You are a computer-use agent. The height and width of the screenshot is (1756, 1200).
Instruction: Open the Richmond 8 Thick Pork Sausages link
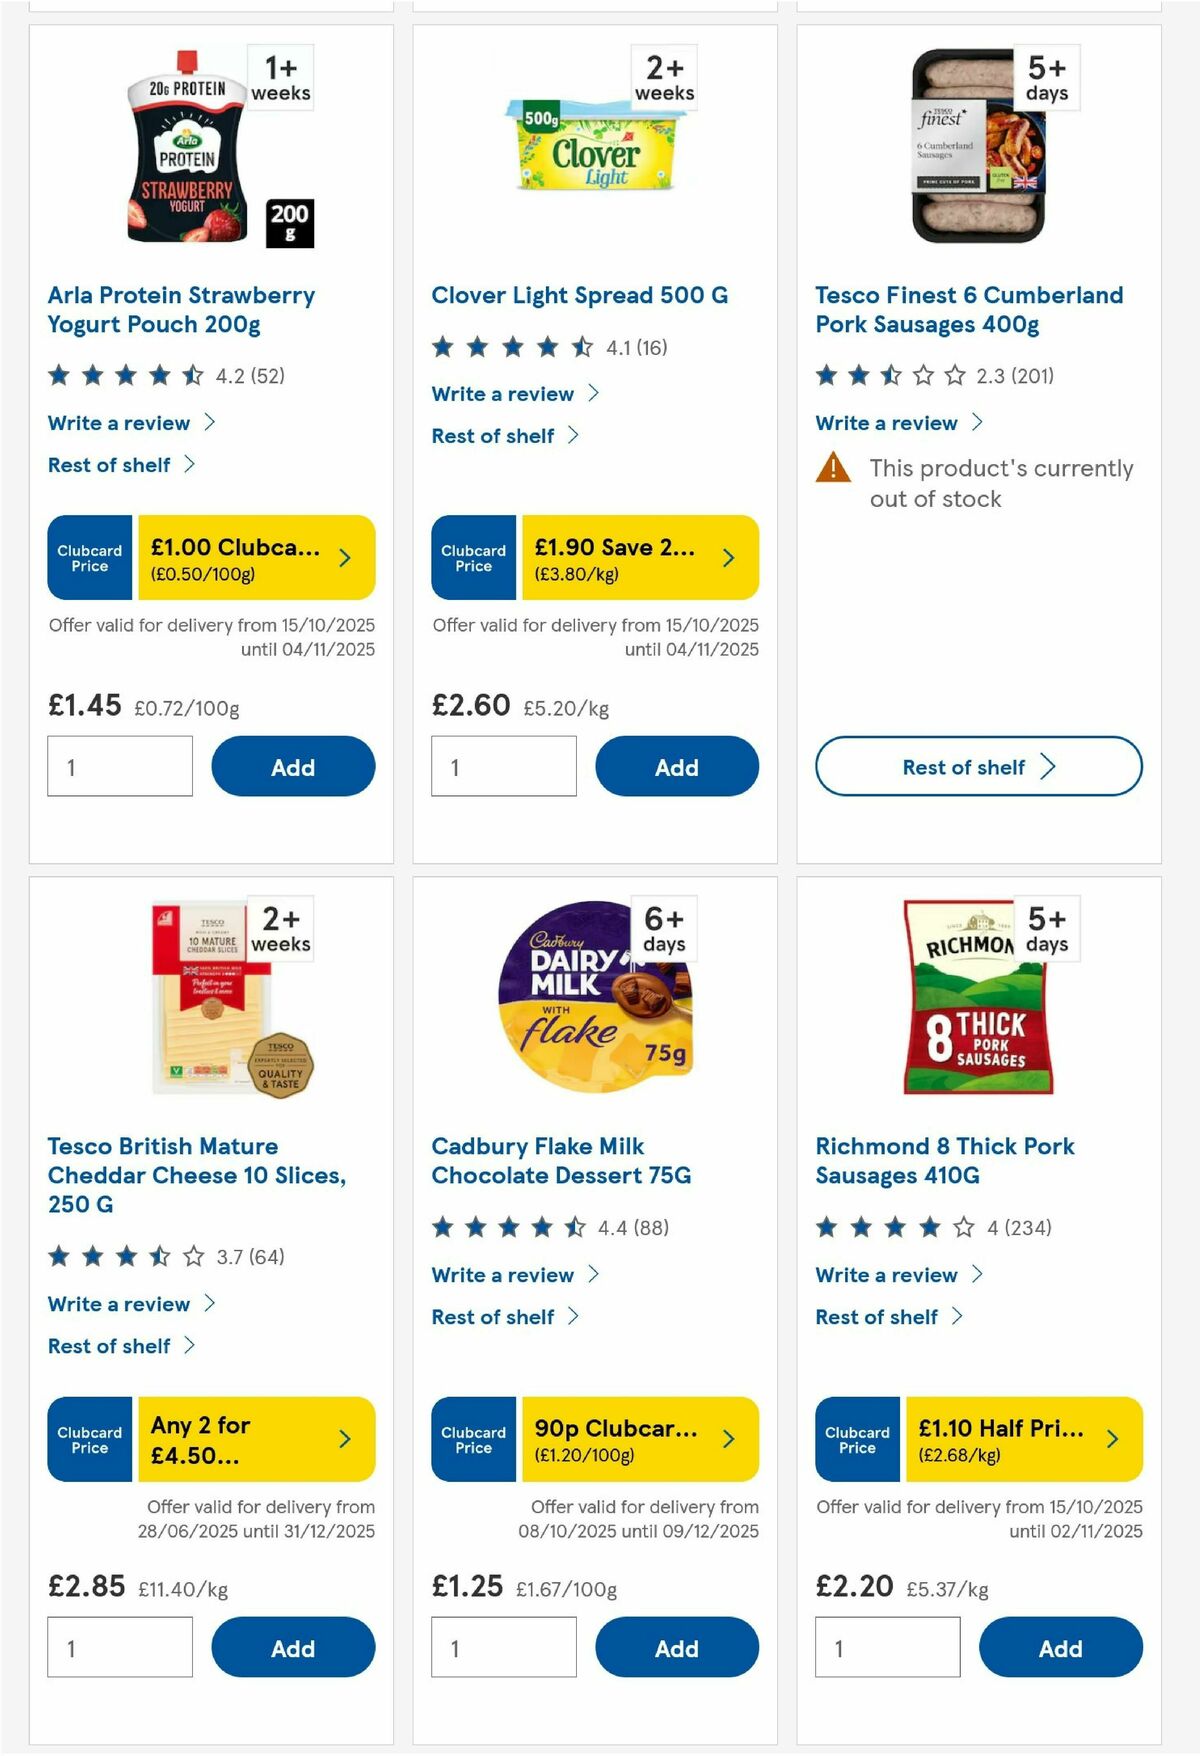[944, 1160]
